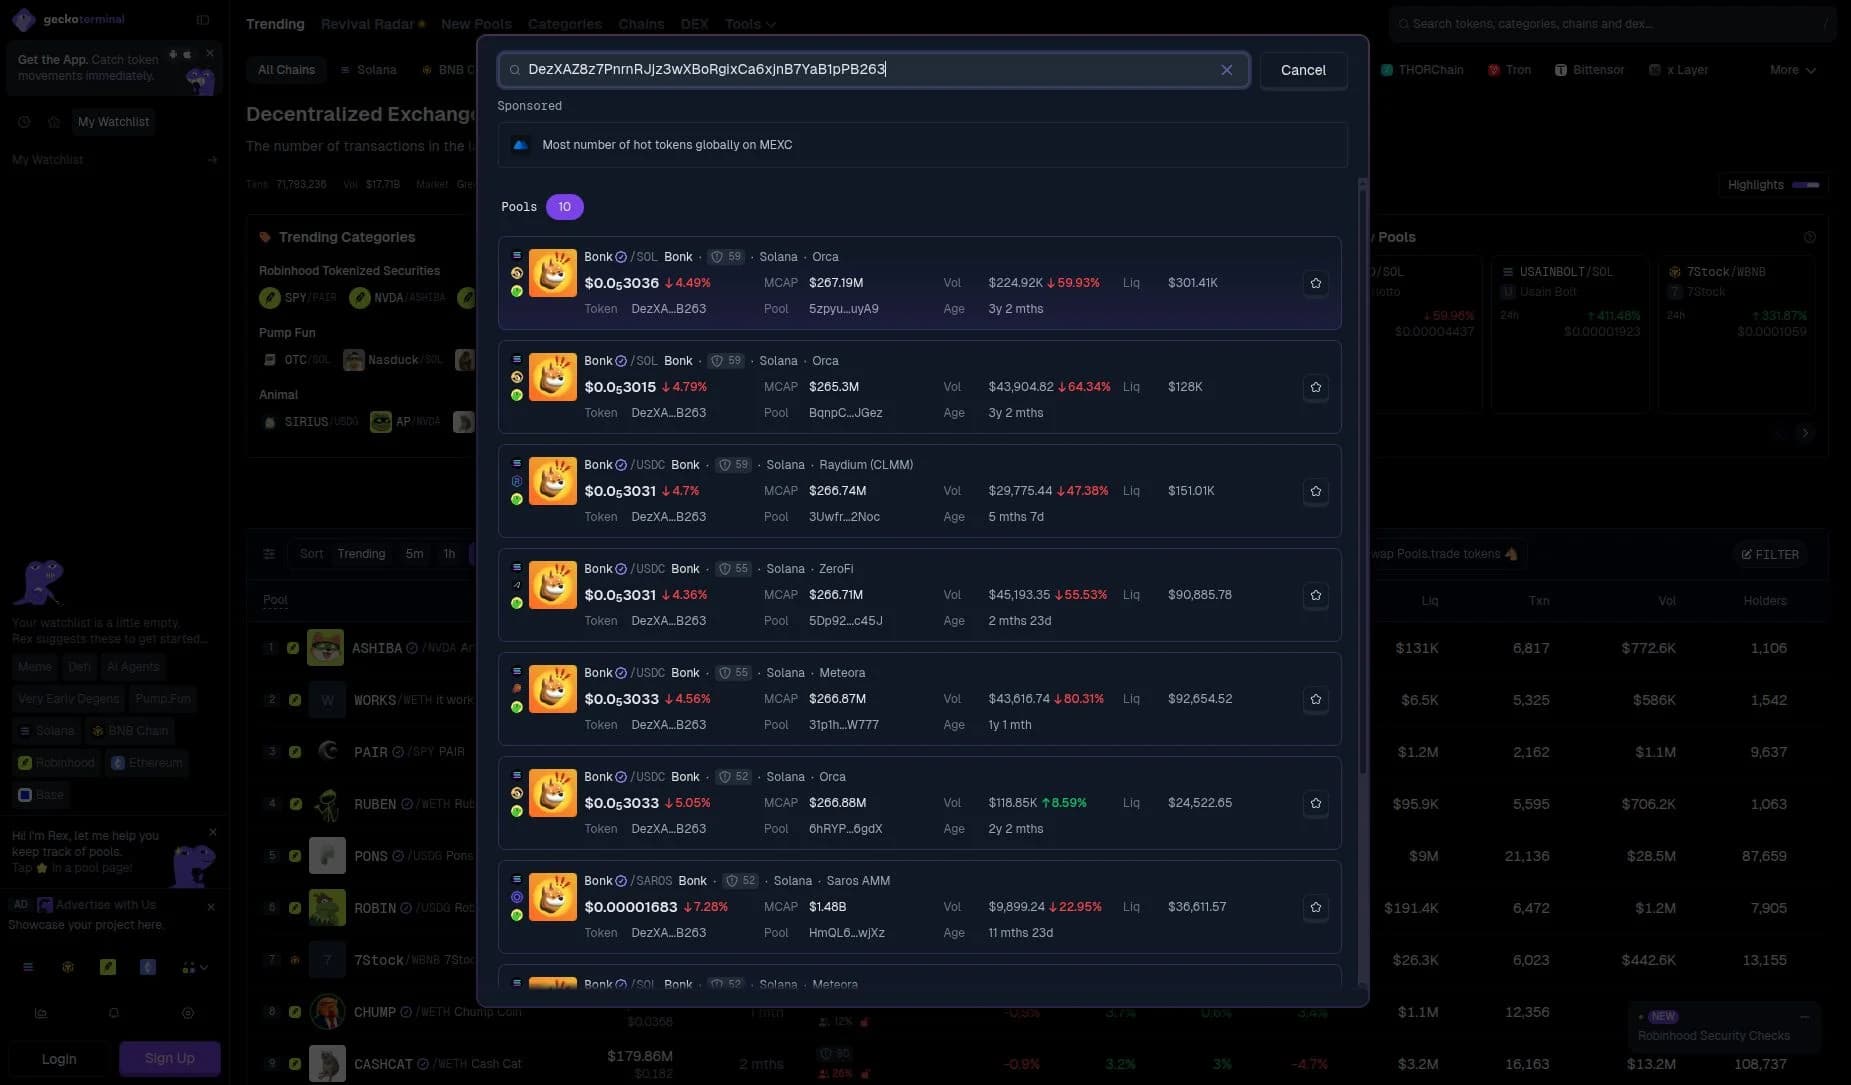Favorite the Bonk/USDC Raydium (CLMM) pool
1851x1085 pixels.
click(1315, 491)
